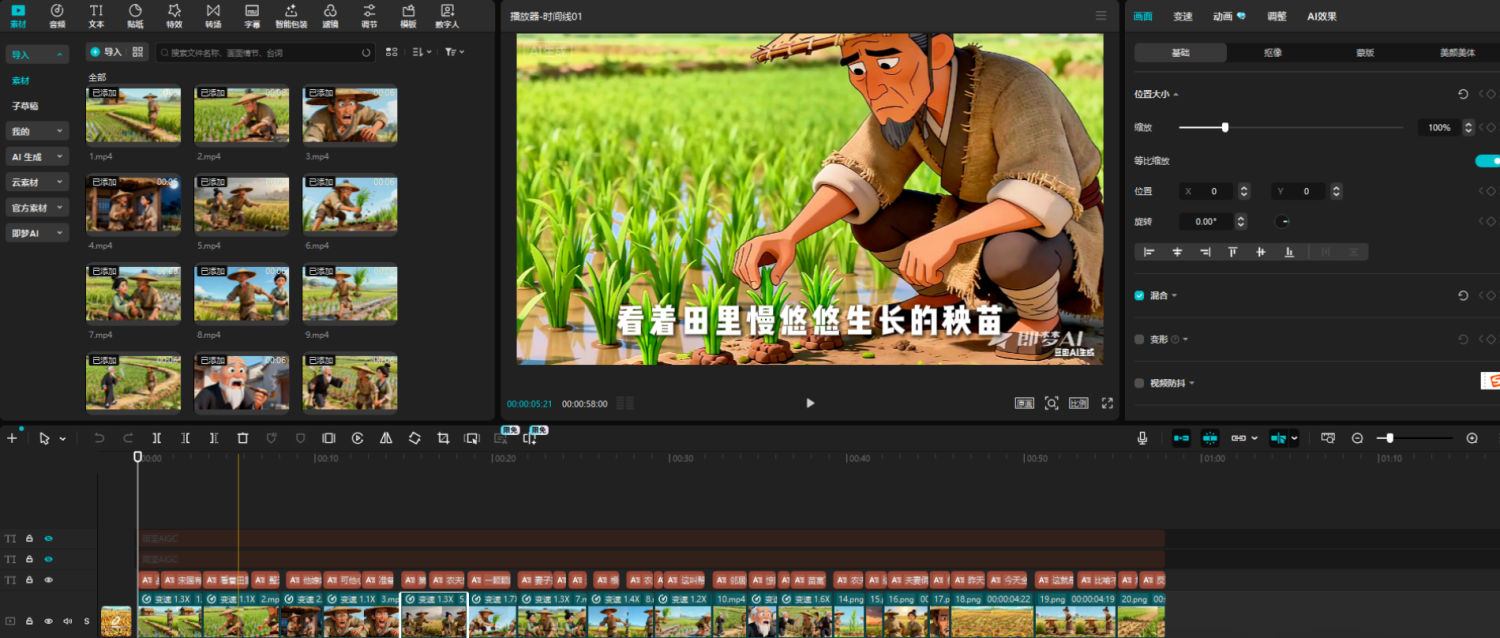Click the 滤镜 (Filters) icon
Viewport: 1500px width, 638px height.
pyautogui.click(x=330, y=15)
